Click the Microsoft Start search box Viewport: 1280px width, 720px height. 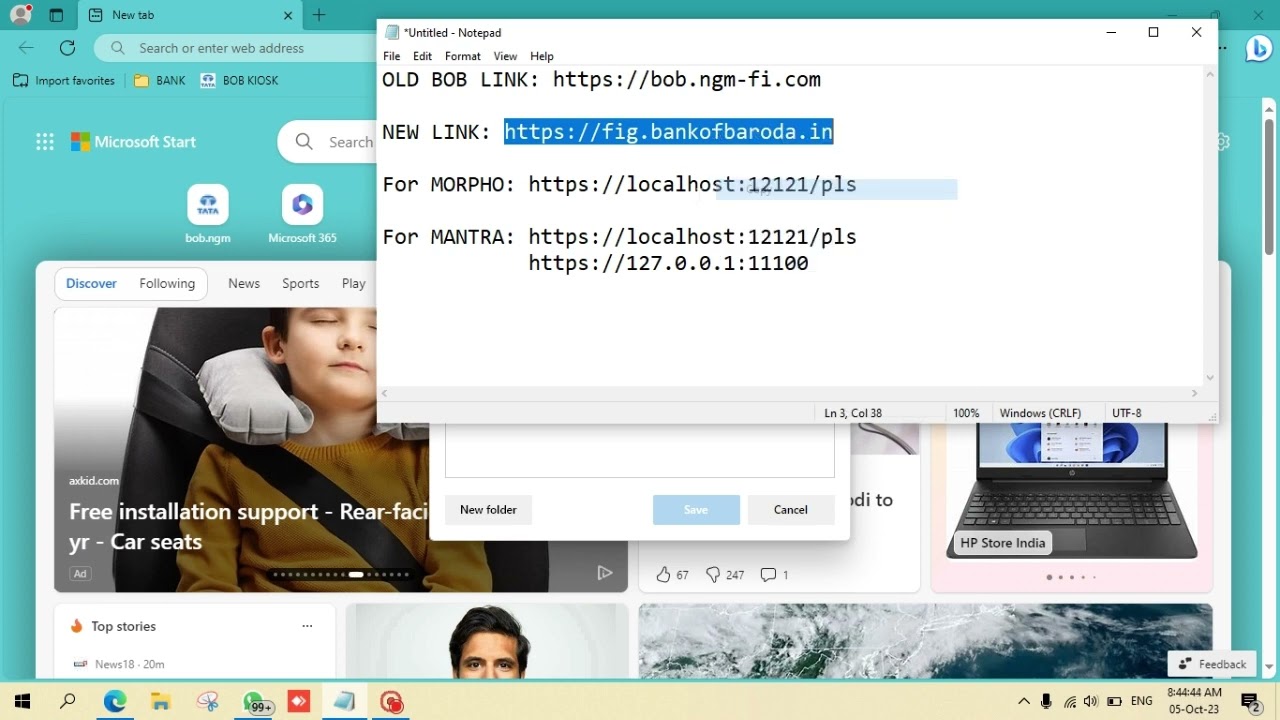327,142
